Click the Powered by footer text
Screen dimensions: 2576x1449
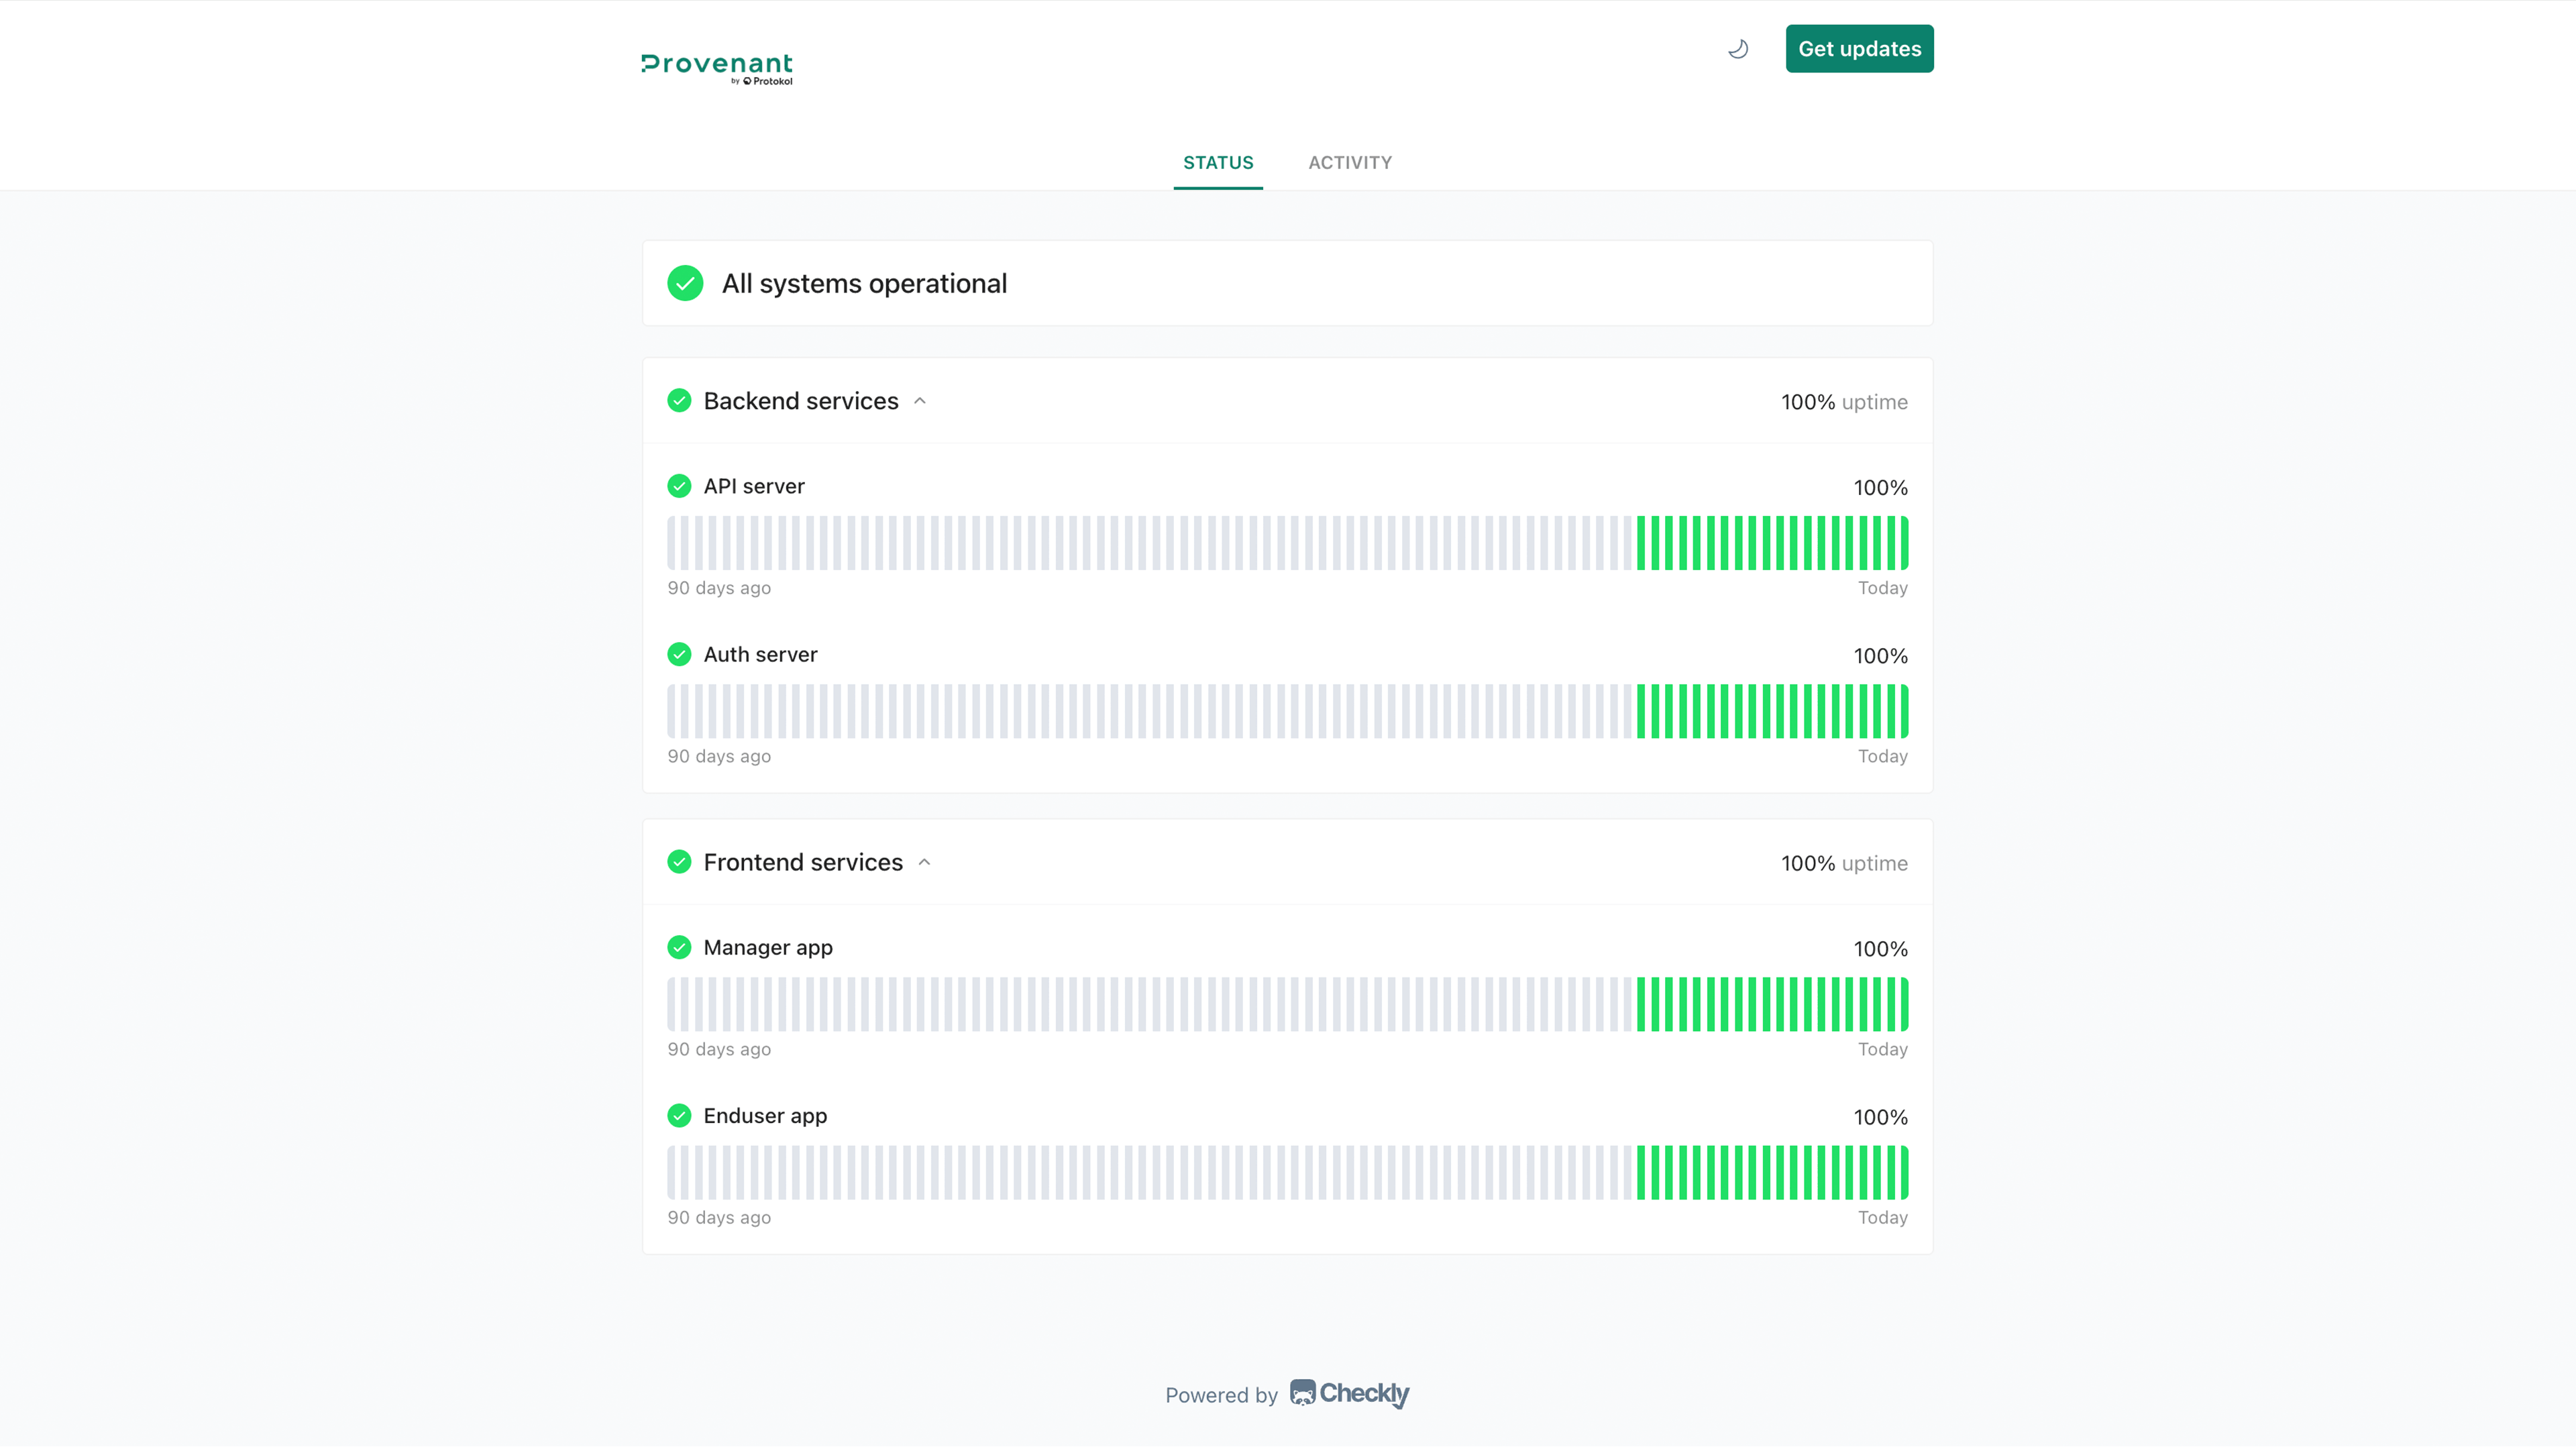pos(1221,1395)
